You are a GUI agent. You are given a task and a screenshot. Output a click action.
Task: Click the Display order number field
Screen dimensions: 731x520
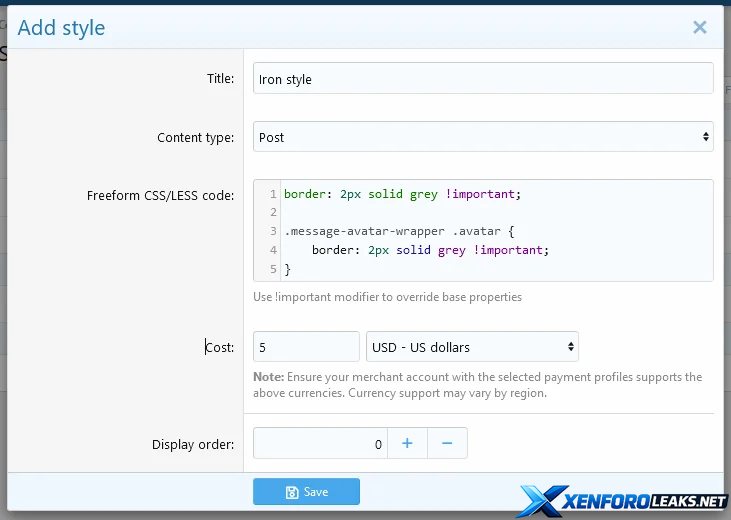[x=320, y=443]
